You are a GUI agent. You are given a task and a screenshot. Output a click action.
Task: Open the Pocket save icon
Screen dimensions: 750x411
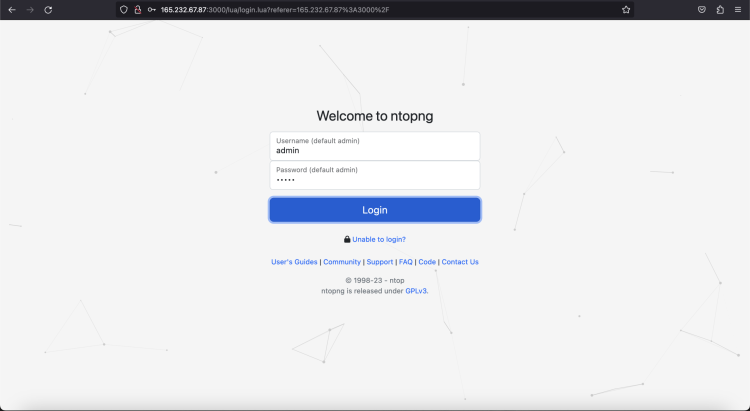(702, 10)
